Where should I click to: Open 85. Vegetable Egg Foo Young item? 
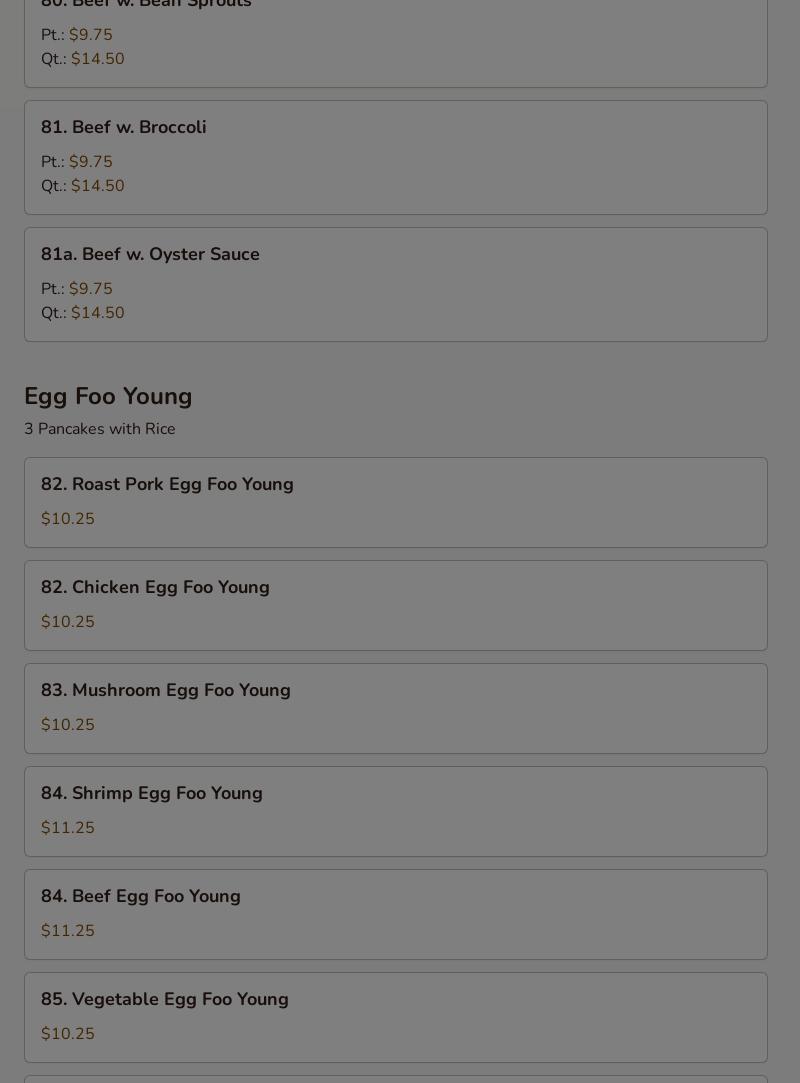click(396, 1017)
